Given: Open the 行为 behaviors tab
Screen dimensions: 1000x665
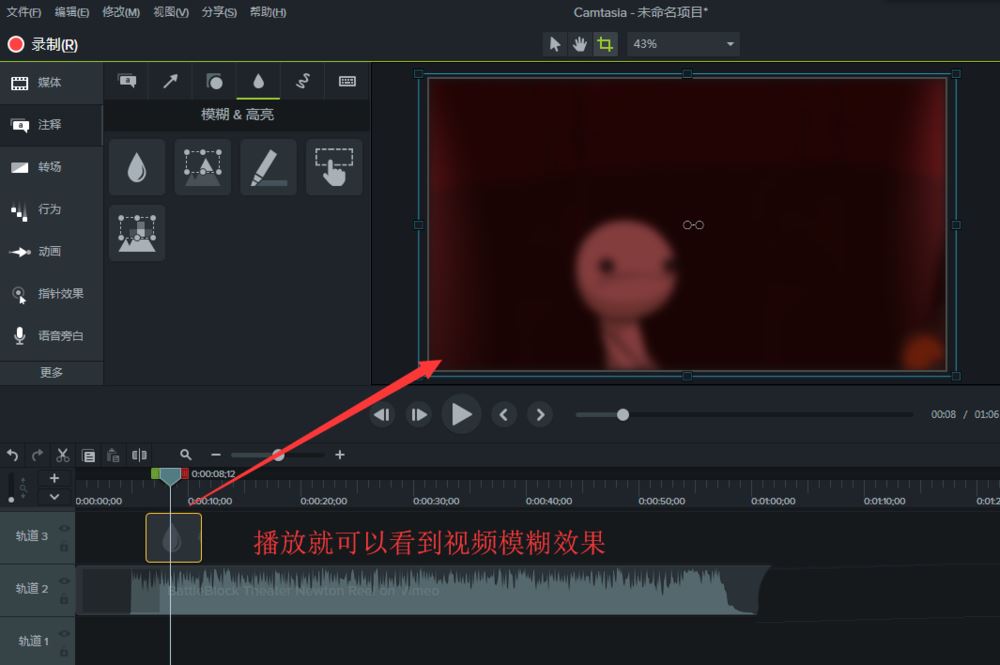Looking at the screenshot, I should 51,209.
